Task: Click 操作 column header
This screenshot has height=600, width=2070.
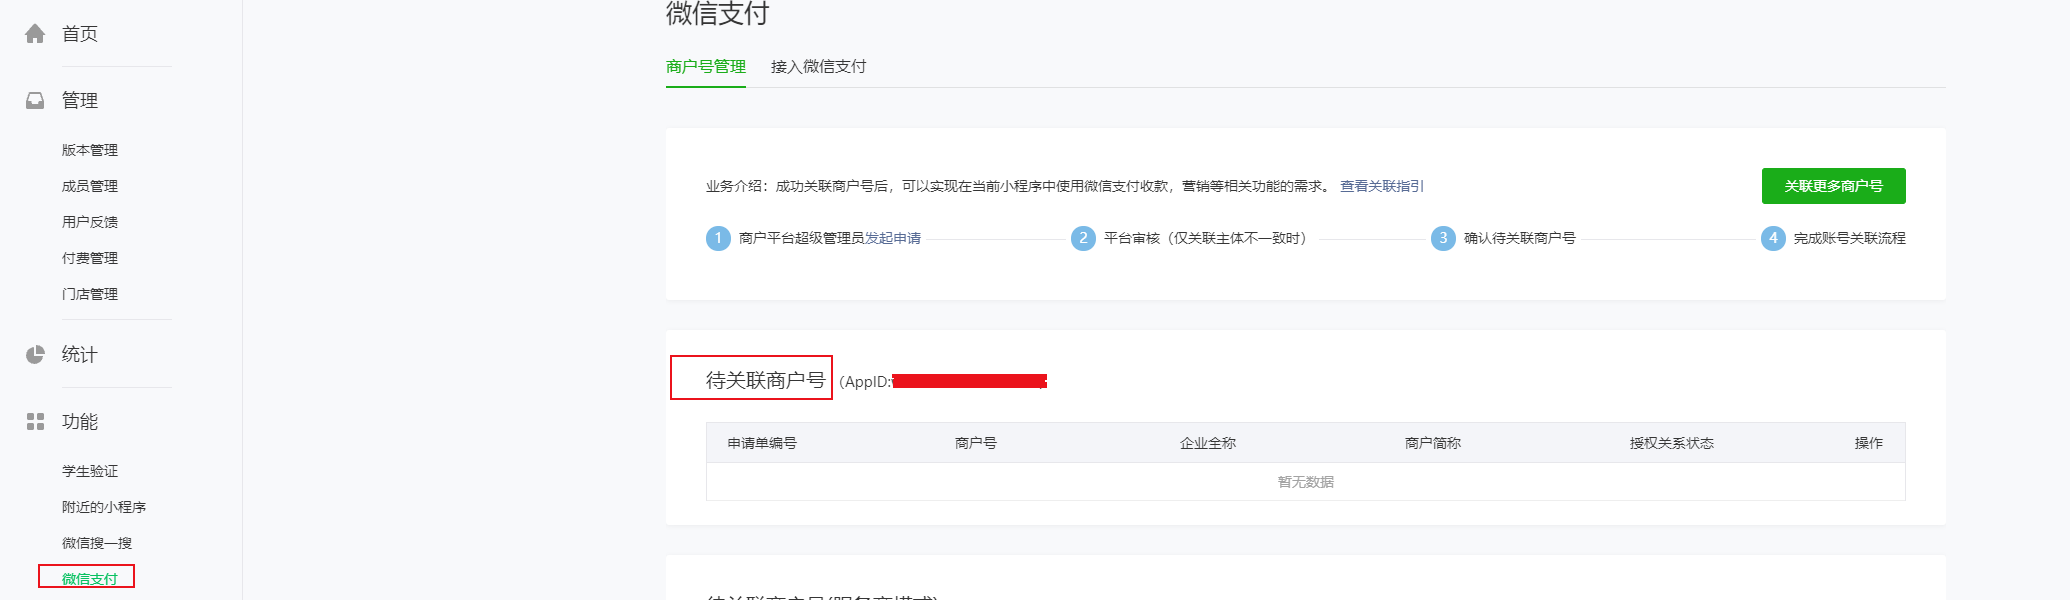Action: pos(1869,443)
